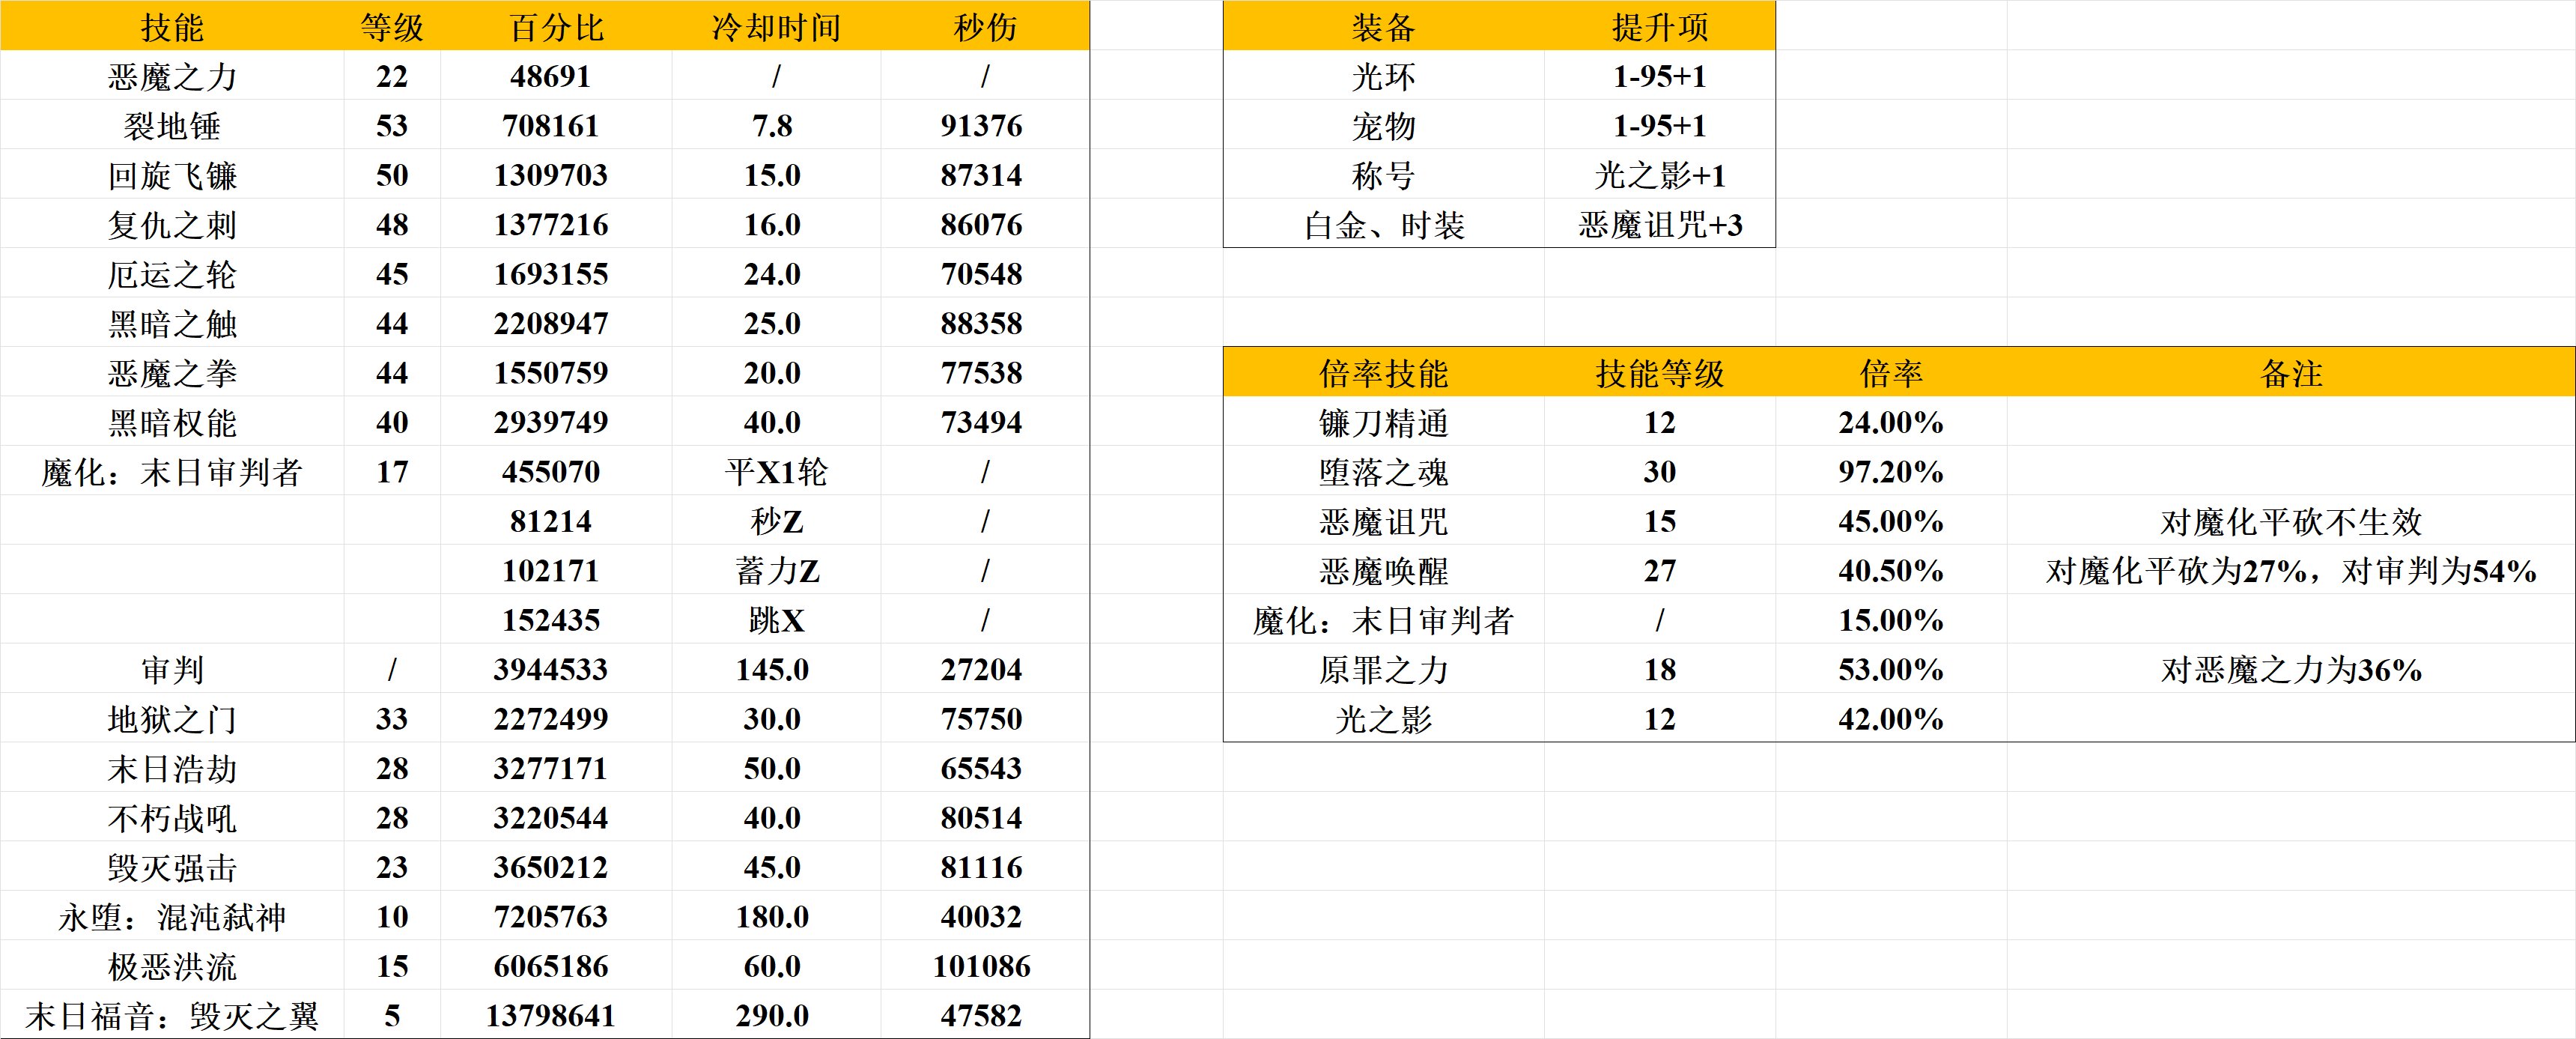The height and width of the screenshot is (1039, 2576).
Task: Click the 秒伤 column header
Action: pos(985,26)
